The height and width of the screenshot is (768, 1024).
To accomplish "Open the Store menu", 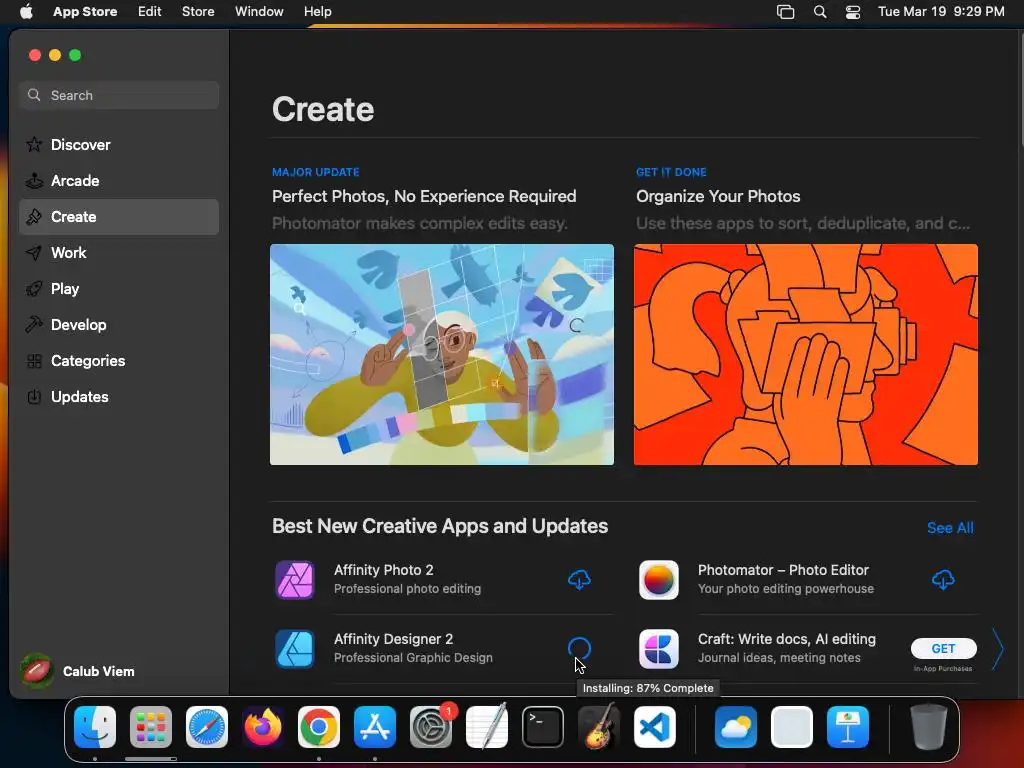I will tap(198, 12).
